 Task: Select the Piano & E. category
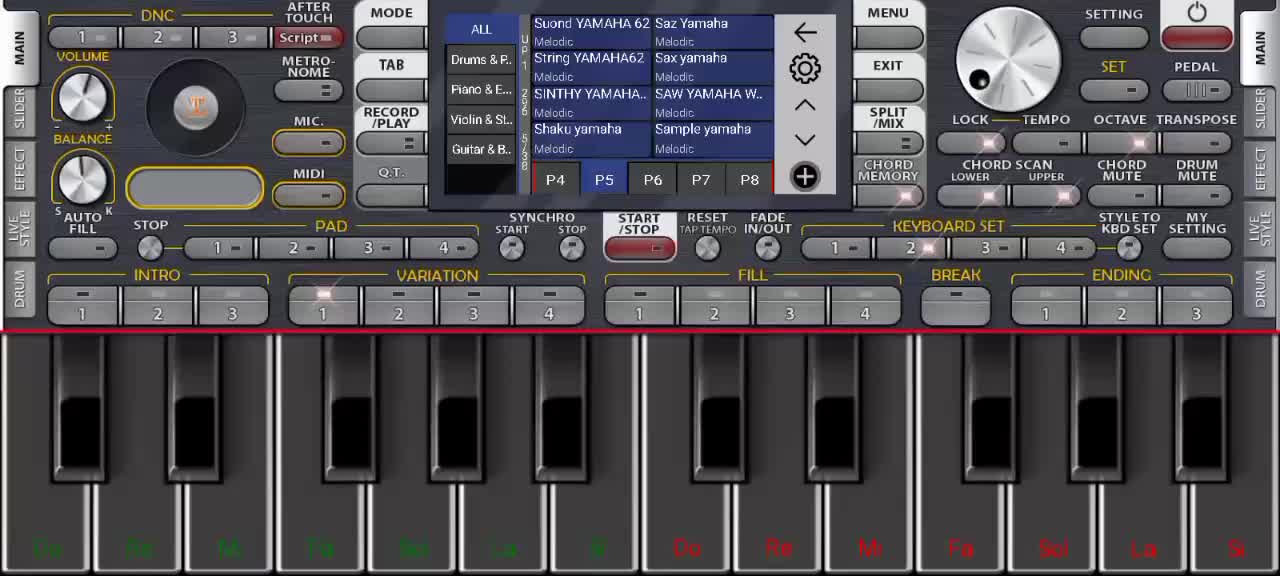(x=481, y=90)
